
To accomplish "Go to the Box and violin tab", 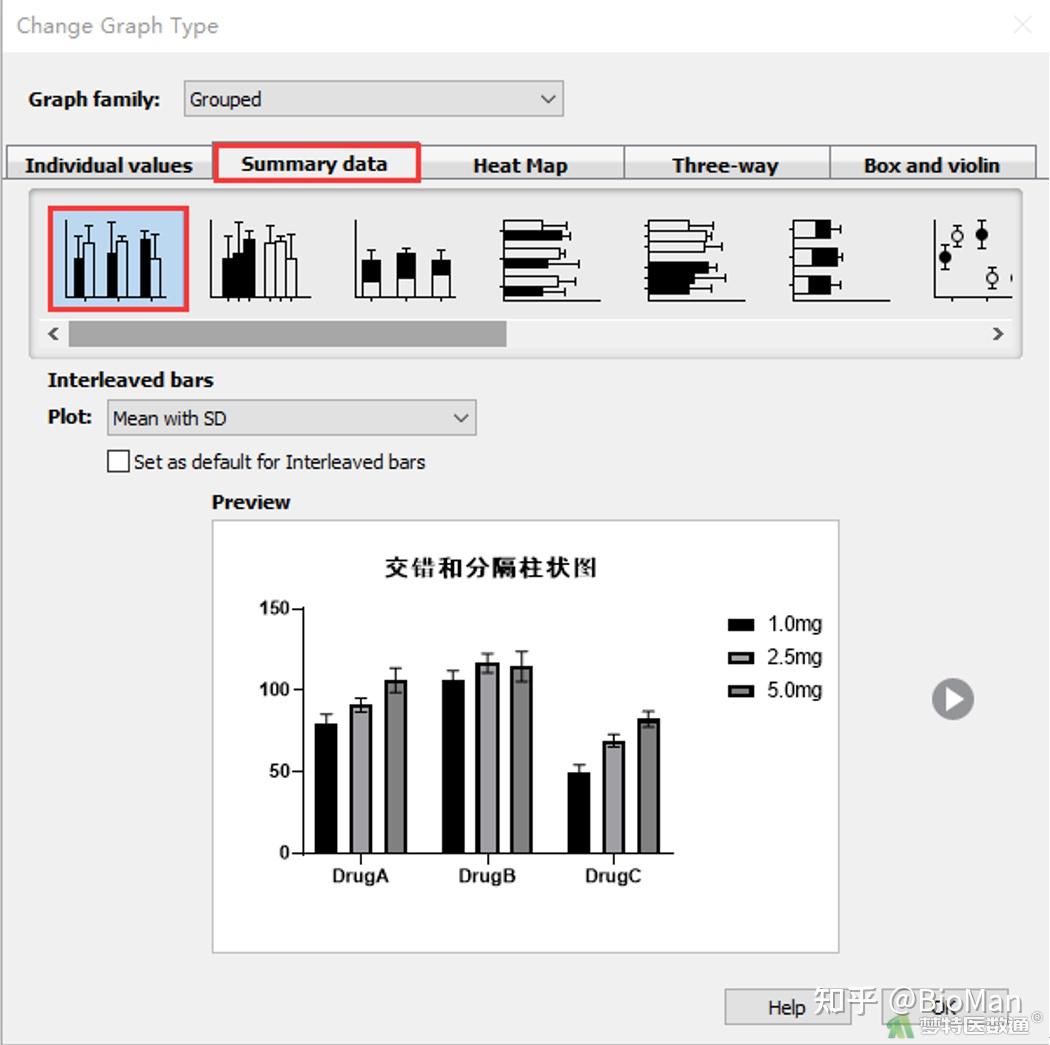I will pos(932,164).
